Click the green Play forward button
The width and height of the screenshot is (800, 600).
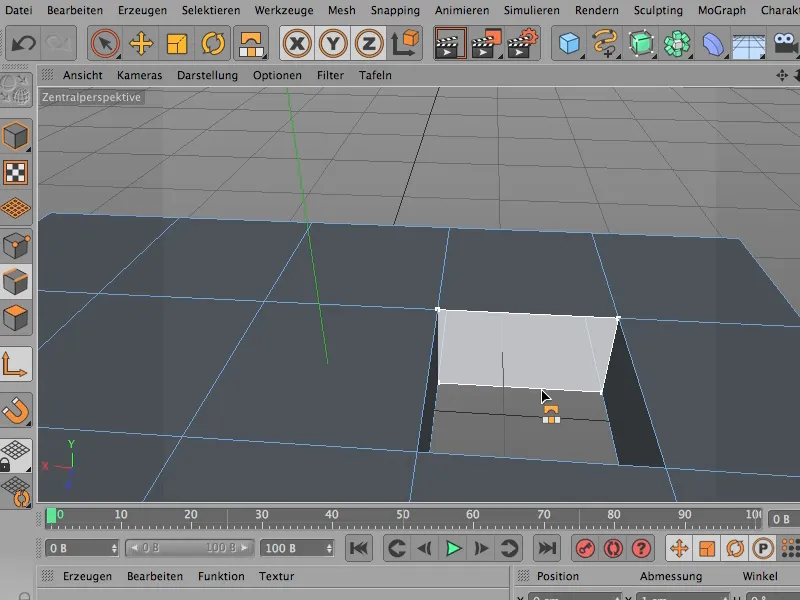click(x=453, y=548)
